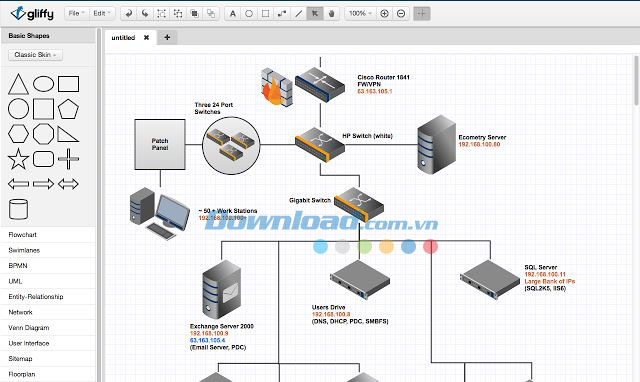
Task: Switch to the untitled document tab
Action: click(123, 38)
